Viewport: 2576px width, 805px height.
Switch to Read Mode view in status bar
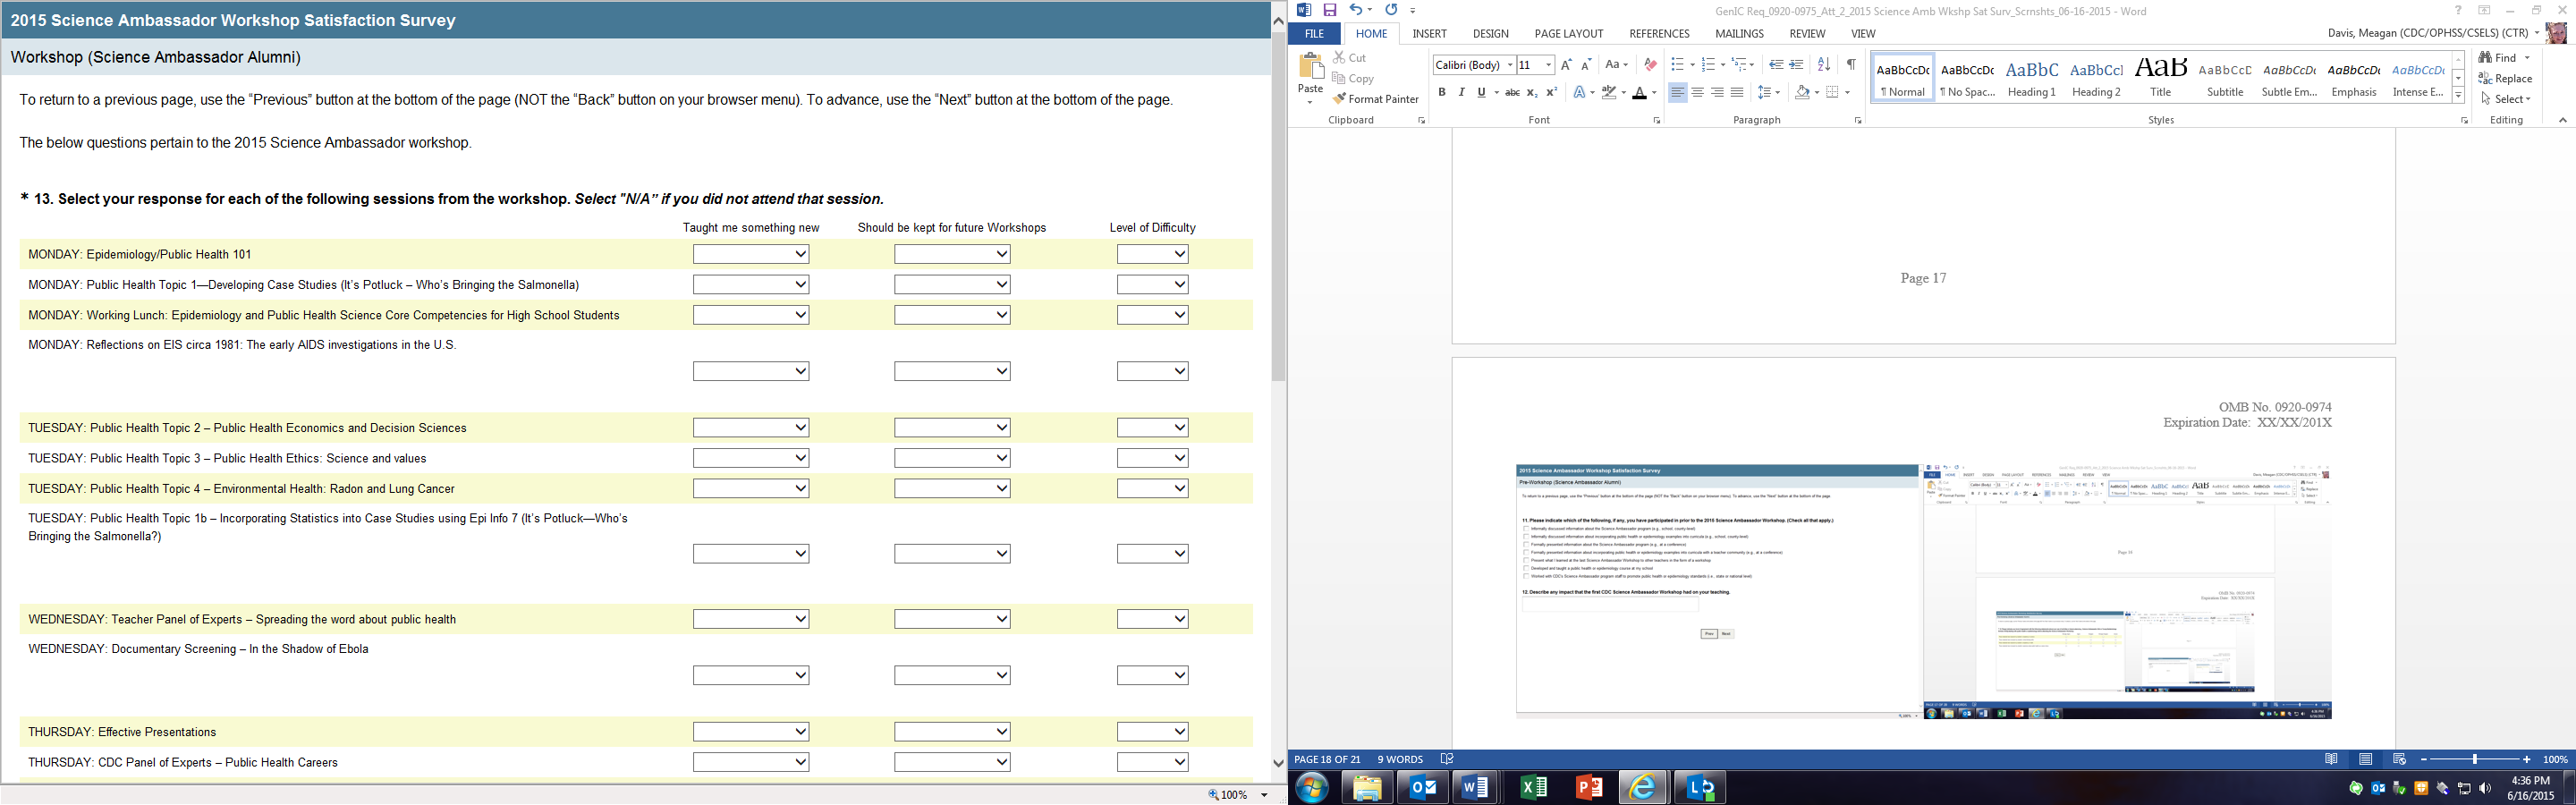(x=2331, y=760)
